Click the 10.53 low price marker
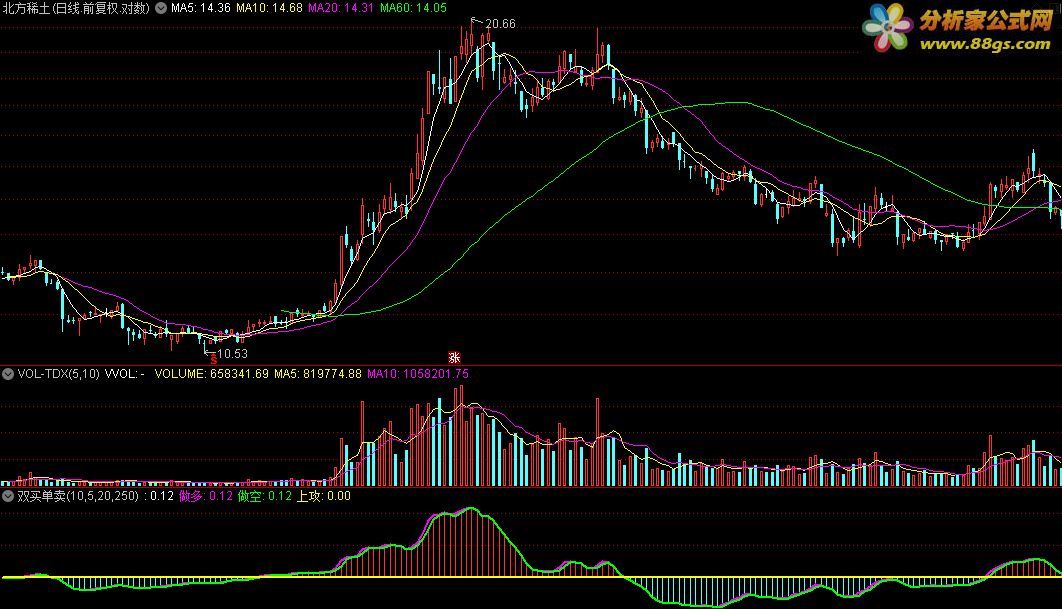This screenshot has height=609, width=1062. point(232,354)
